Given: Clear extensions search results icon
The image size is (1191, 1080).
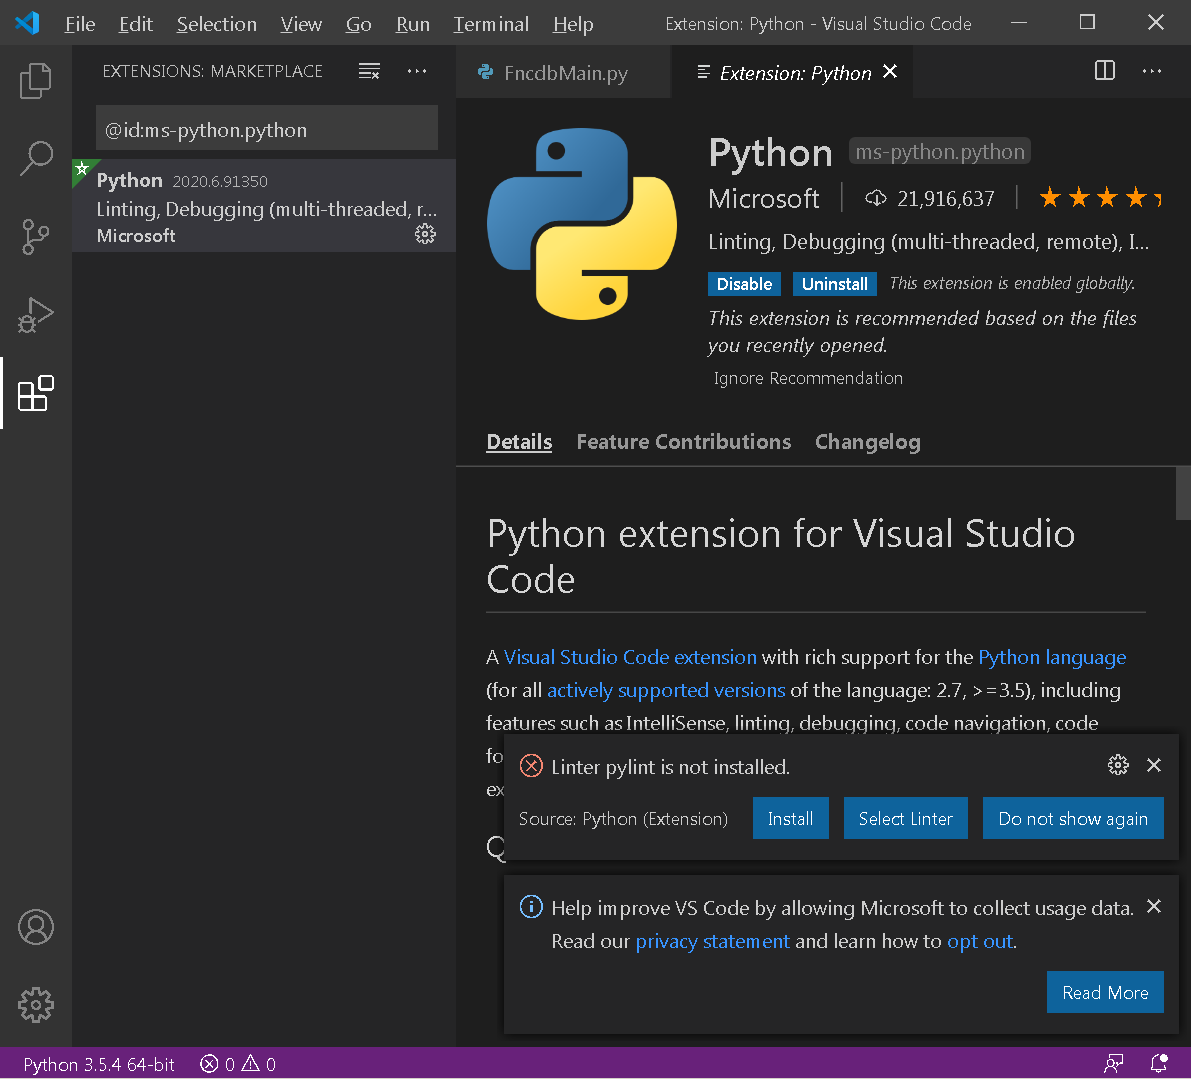Looking at the screenshot, I should coord(369,71).
